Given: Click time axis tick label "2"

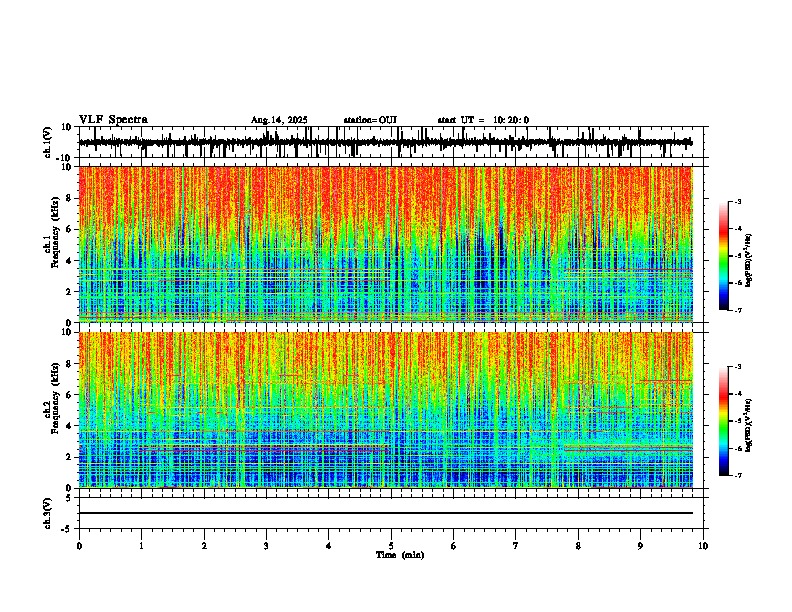Looking at the screenshot, I should (x=204, y=546).
